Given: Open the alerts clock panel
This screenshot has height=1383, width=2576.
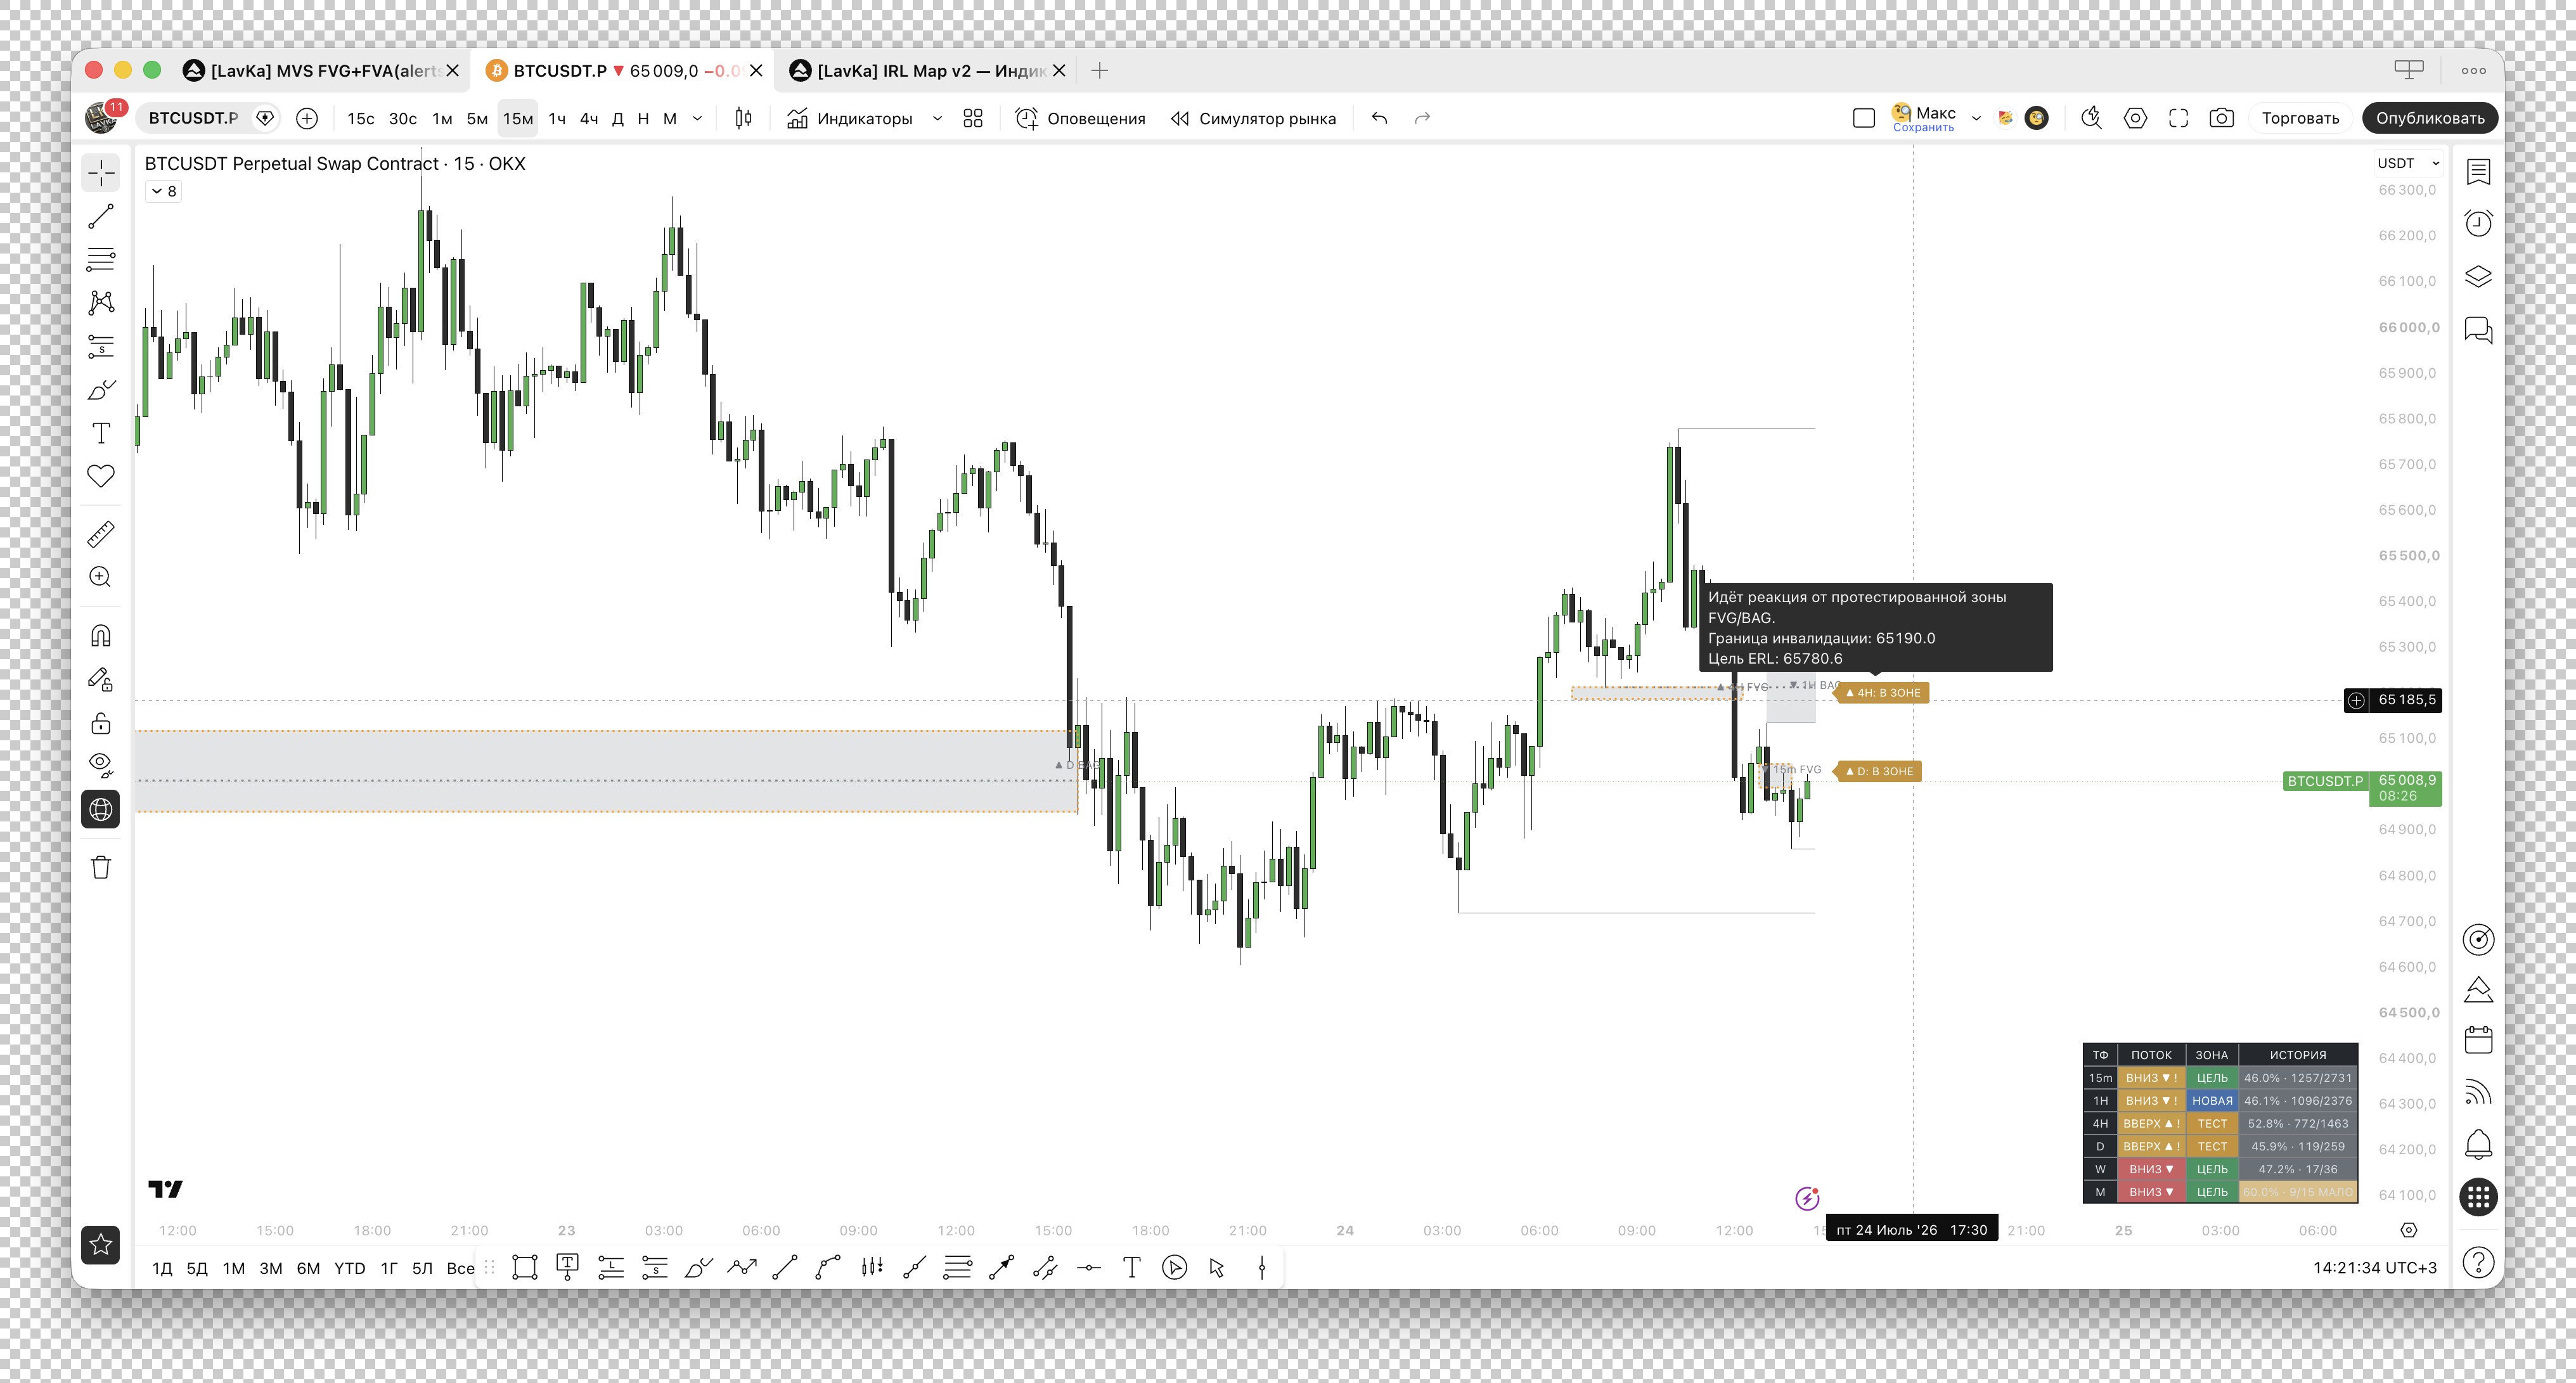Looking at the screenshot, I should point(2478,223).
